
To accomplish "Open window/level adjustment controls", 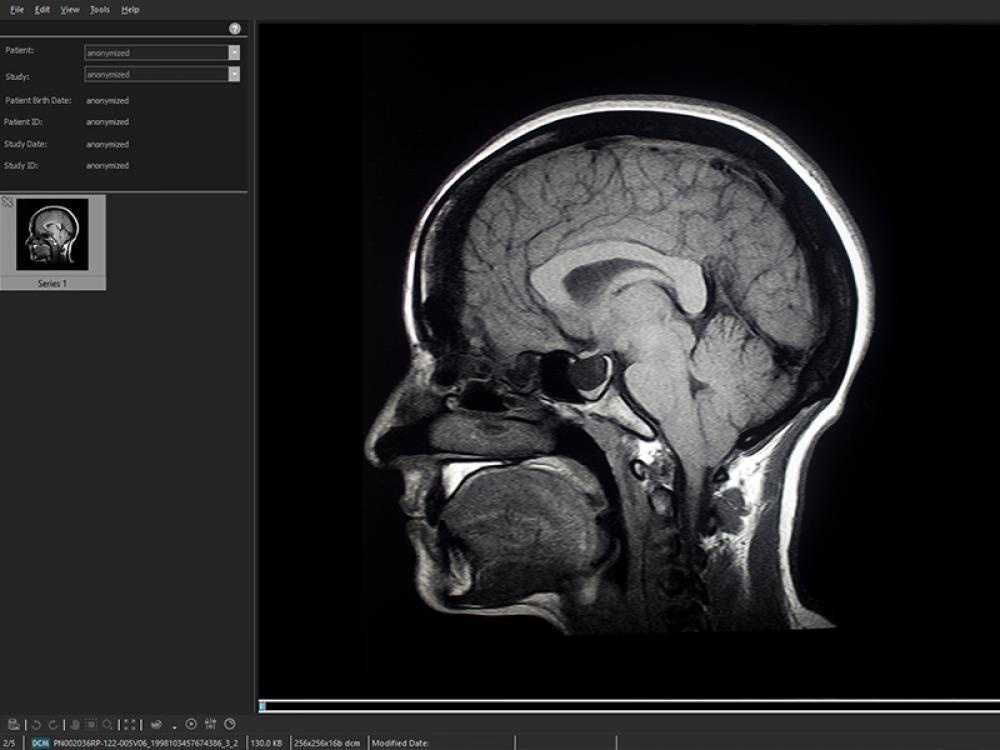I will pyautogui.click(x=209, y=724).
